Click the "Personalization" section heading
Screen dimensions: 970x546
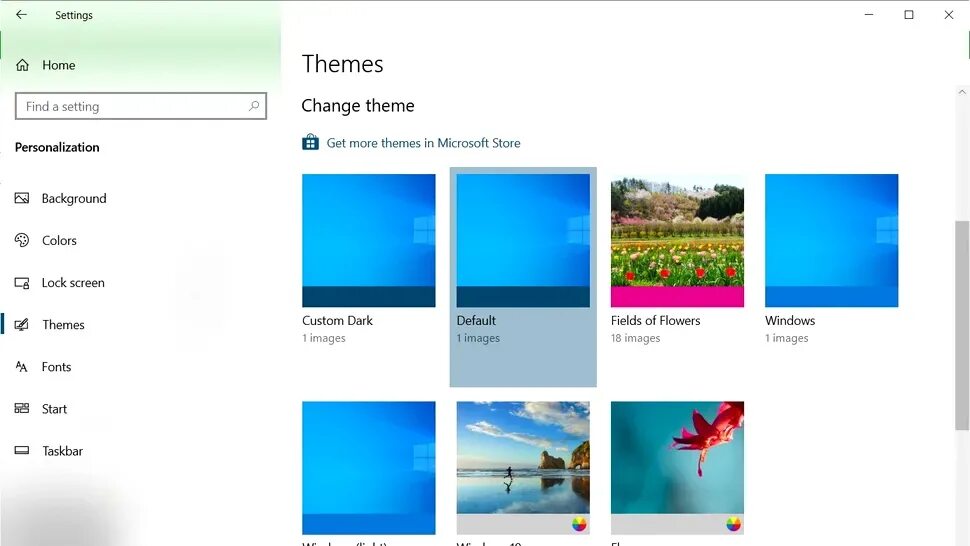pyautogui.click(x=57, y=147)
